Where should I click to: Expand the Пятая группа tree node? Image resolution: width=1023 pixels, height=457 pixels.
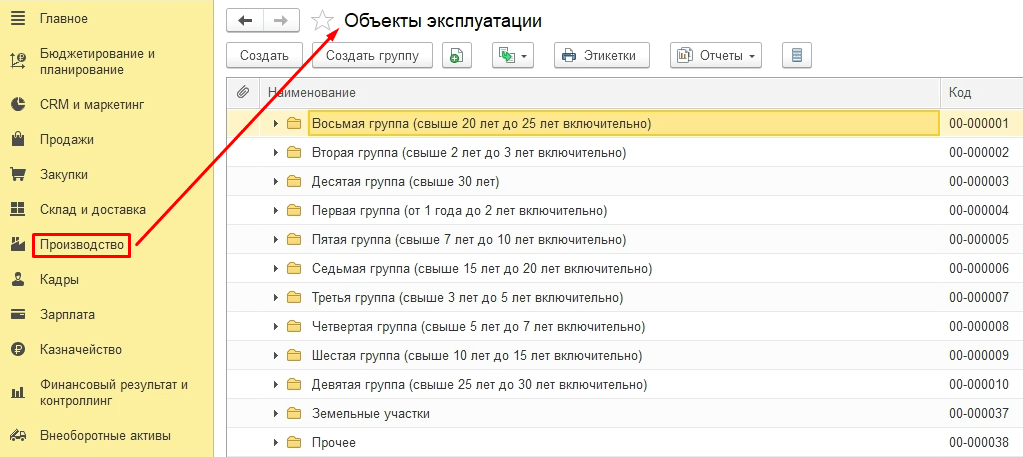coord(276,240)
